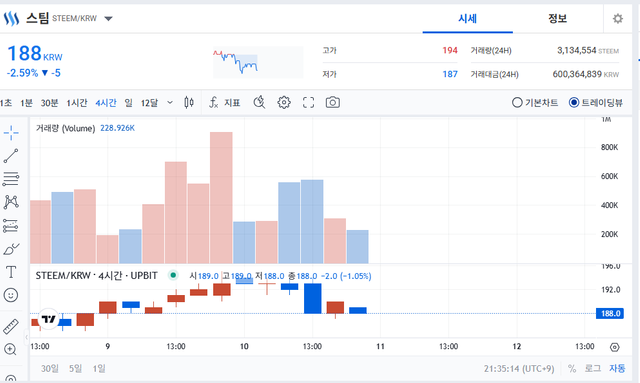
Task: Click the green market status dot
Action: click(x=173, y=275)
